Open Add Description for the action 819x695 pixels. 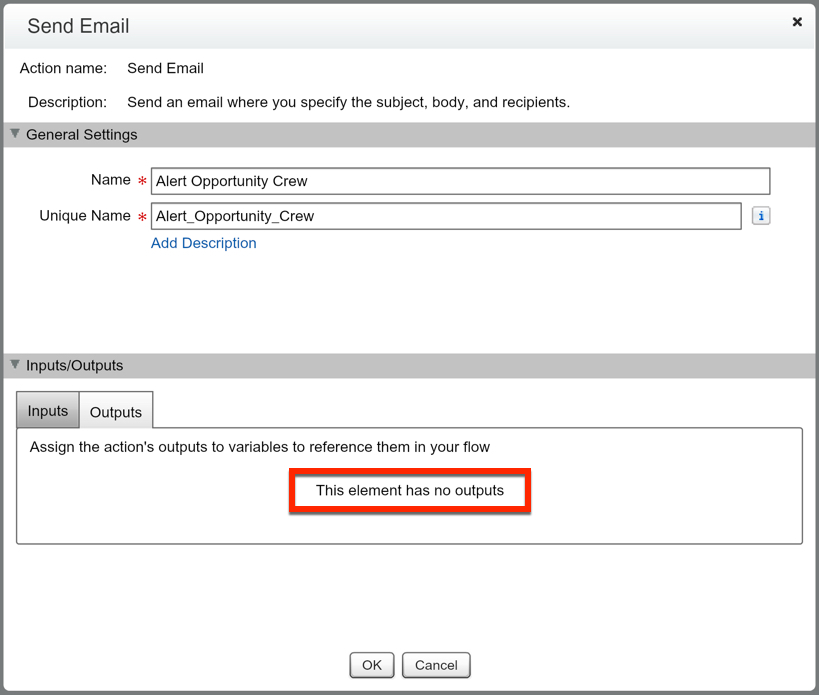(x=203, y=243)
